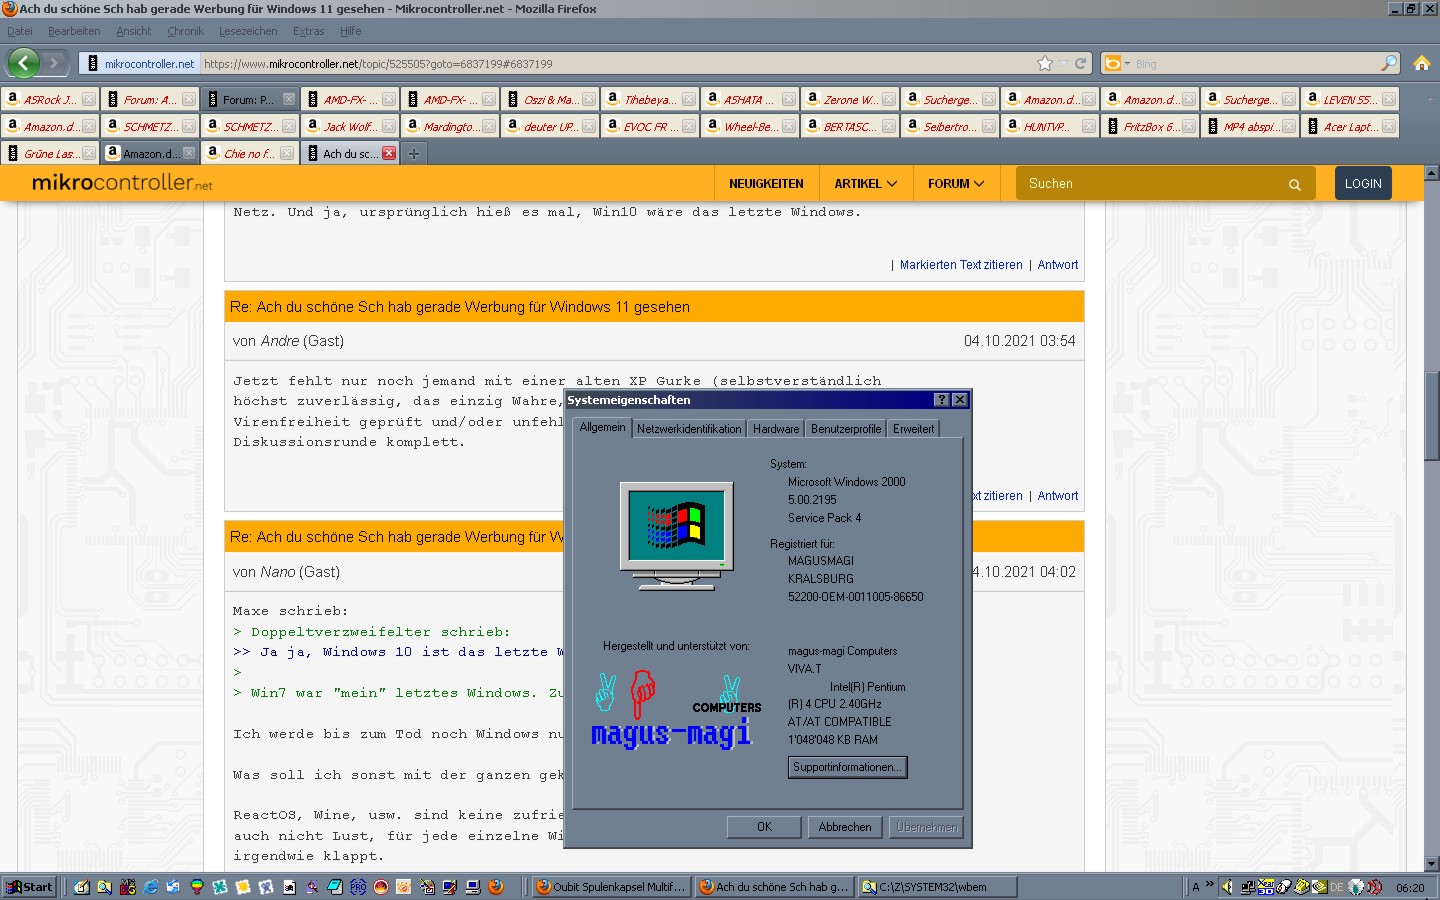Click the blue PRO quick launch icon
The image size is (1440, 900).
coord(357,887)
